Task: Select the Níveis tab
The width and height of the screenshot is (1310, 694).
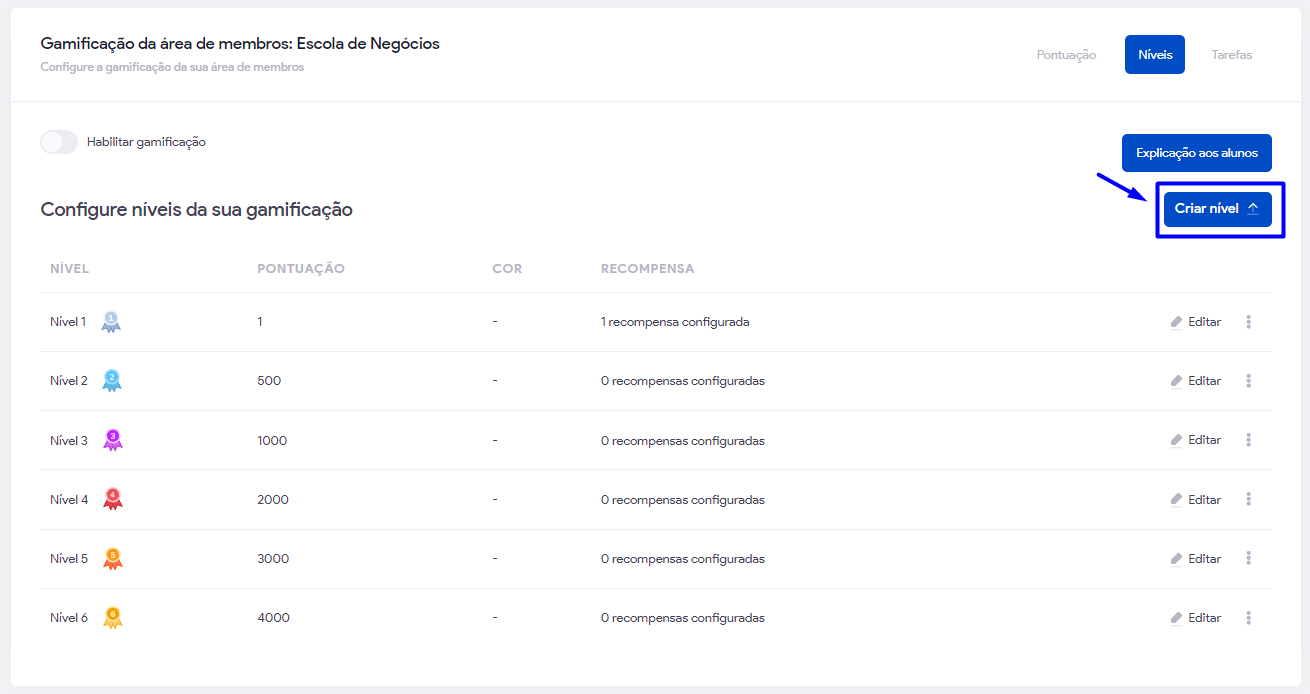Action: tap(1154, 55)
